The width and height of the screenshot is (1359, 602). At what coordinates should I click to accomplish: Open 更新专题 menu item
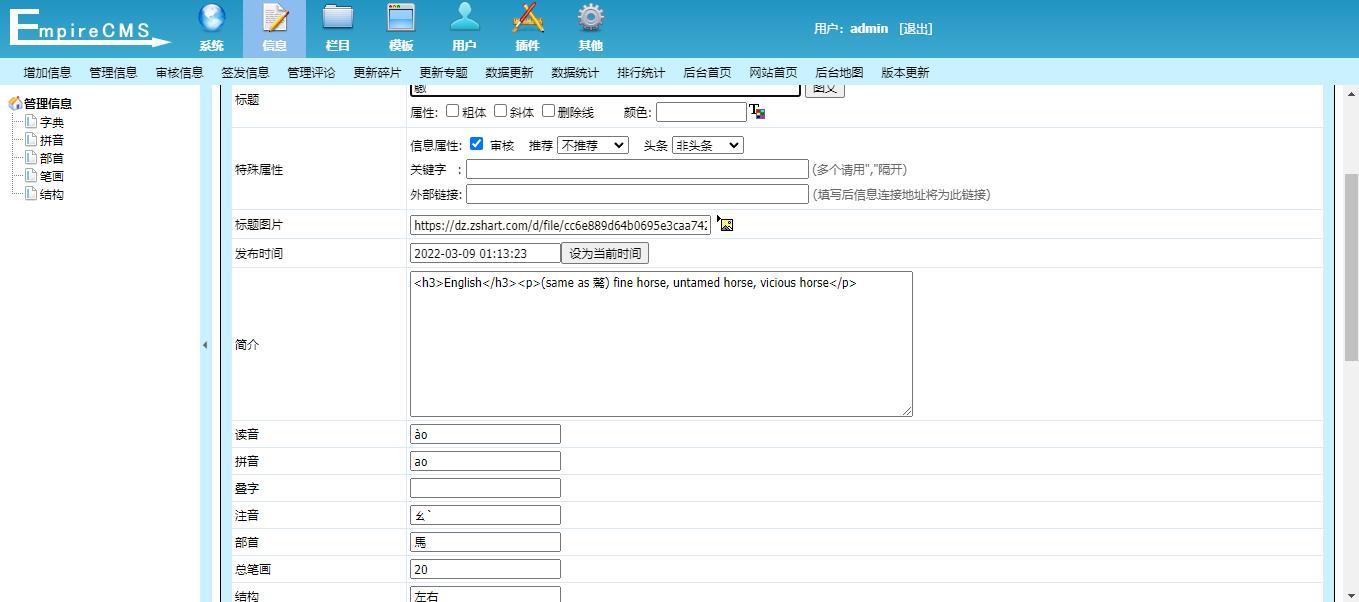(443, 72)
